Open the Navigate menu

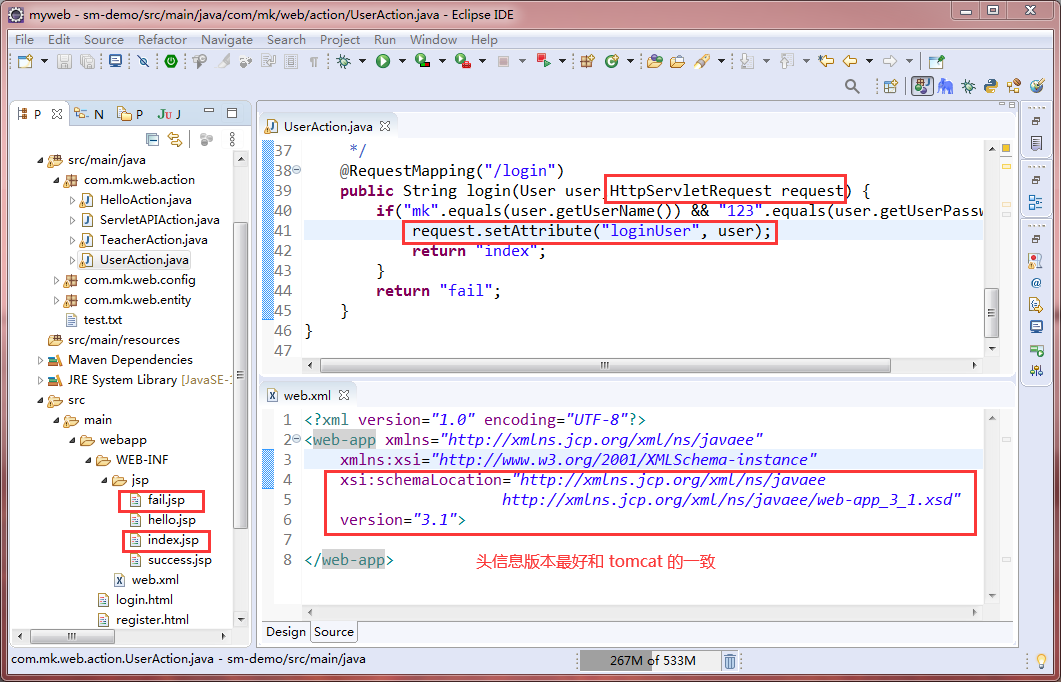pyautogui.click(x=227, y=40)
